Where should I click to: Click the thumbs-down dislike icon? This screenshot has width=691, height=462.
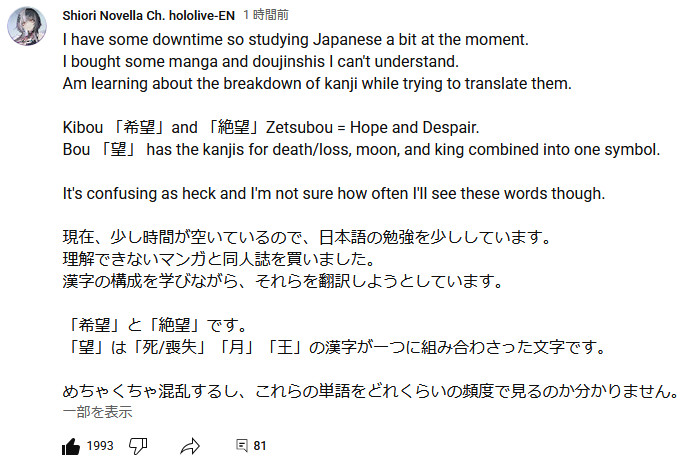tap(138, 446)
